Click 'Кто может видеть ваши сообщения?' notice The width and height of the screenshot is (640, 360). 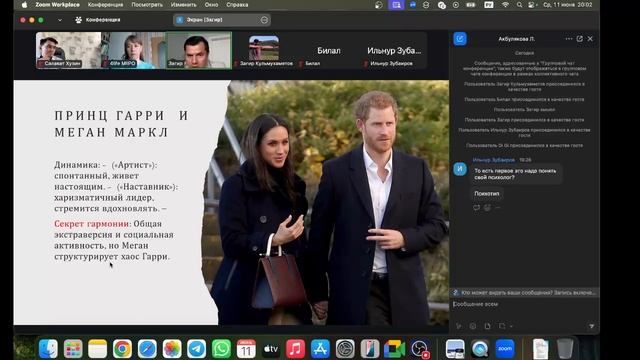[x=524, y=293]
